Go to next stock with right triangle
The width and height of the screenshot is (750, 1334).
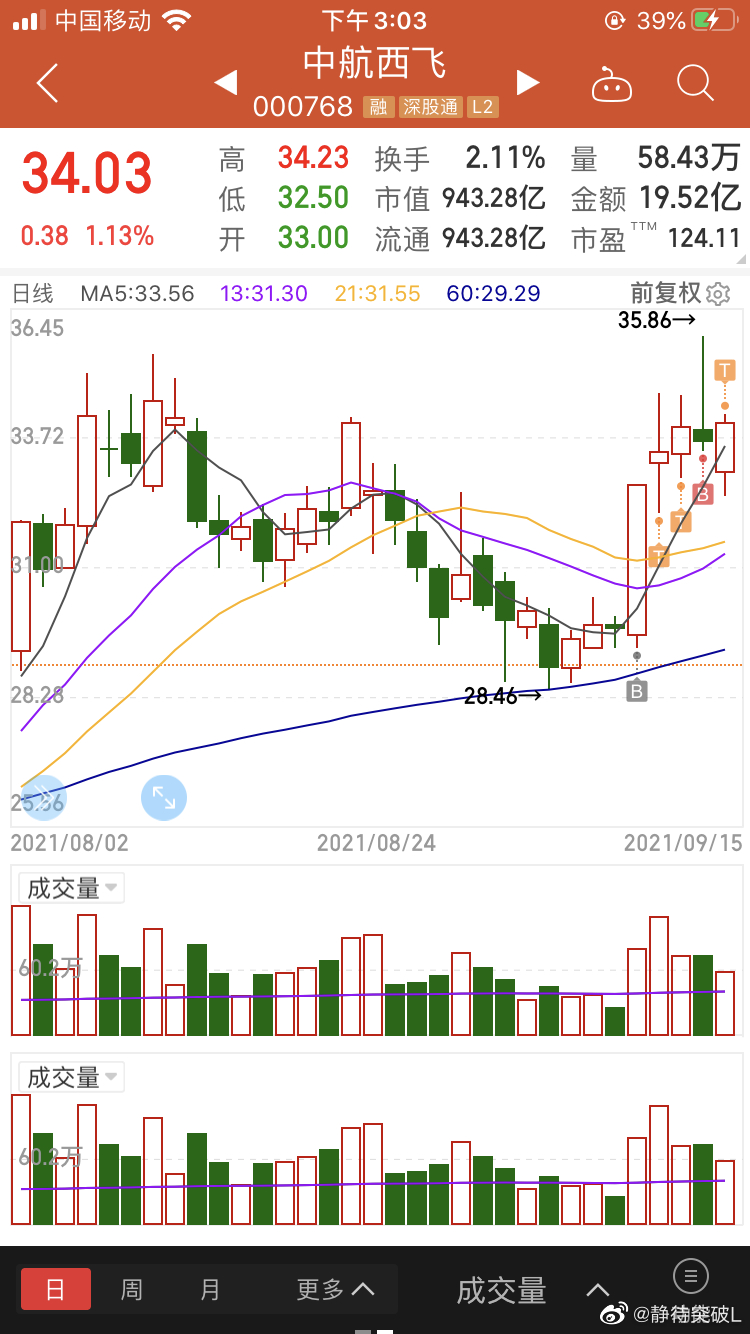(527, 82)
